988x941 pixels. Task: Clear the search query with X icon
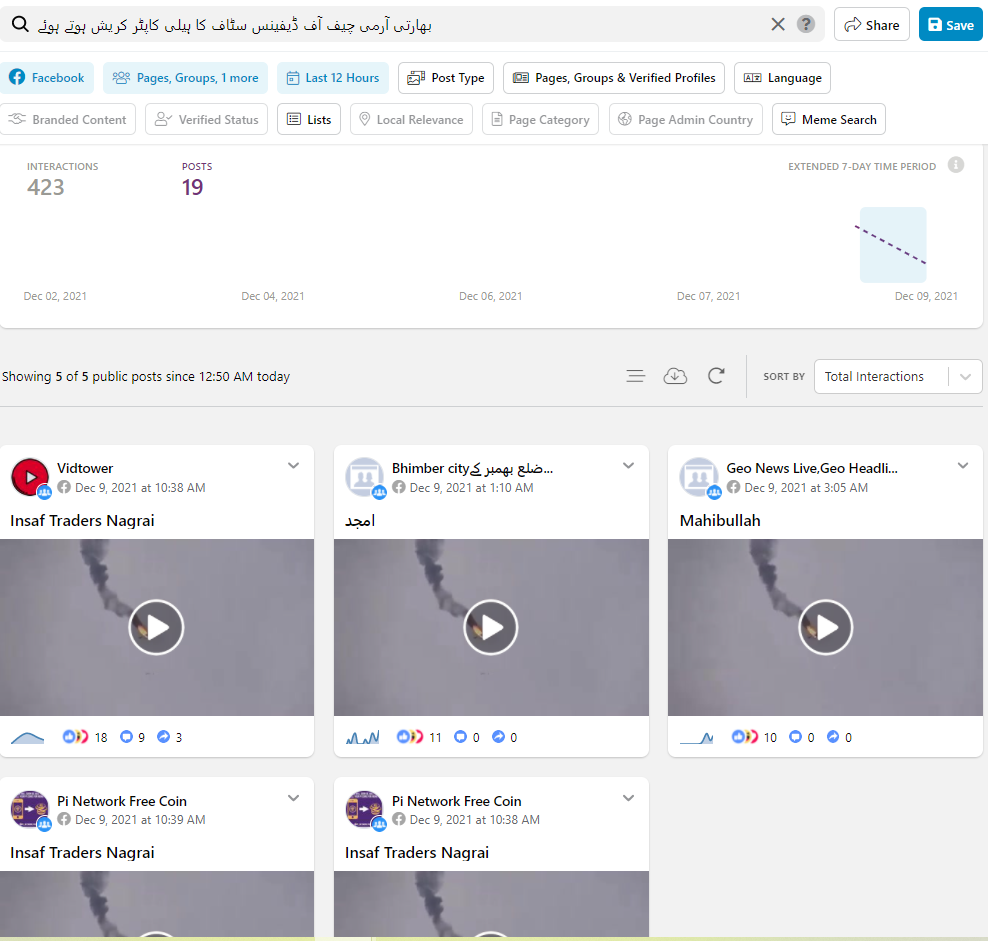pyautogui.click(x=778, y=24)
